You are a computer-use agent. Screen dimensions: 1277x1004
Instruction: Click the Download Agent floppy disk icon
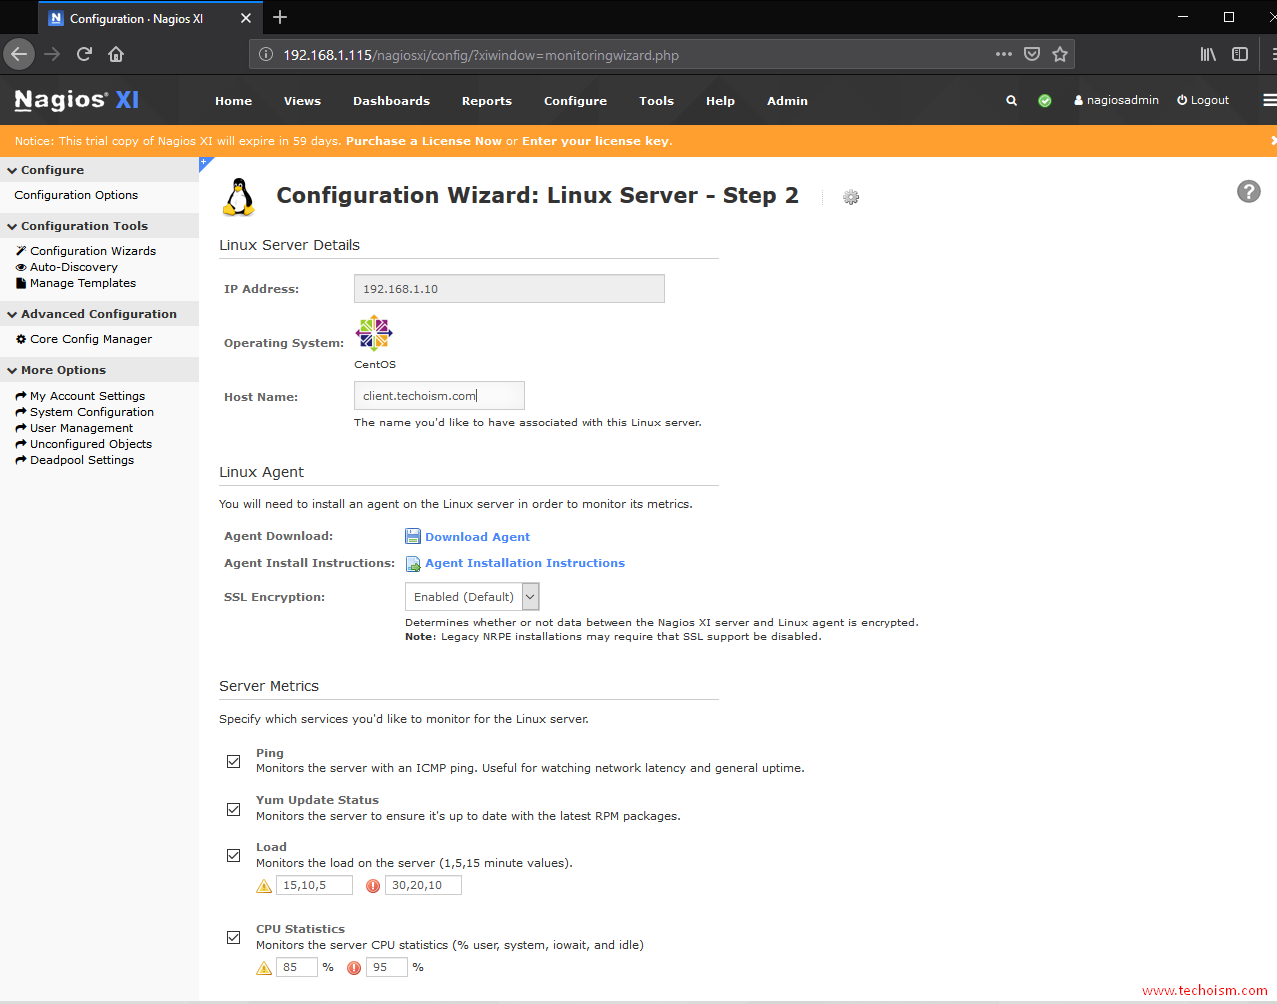(413, 537)
